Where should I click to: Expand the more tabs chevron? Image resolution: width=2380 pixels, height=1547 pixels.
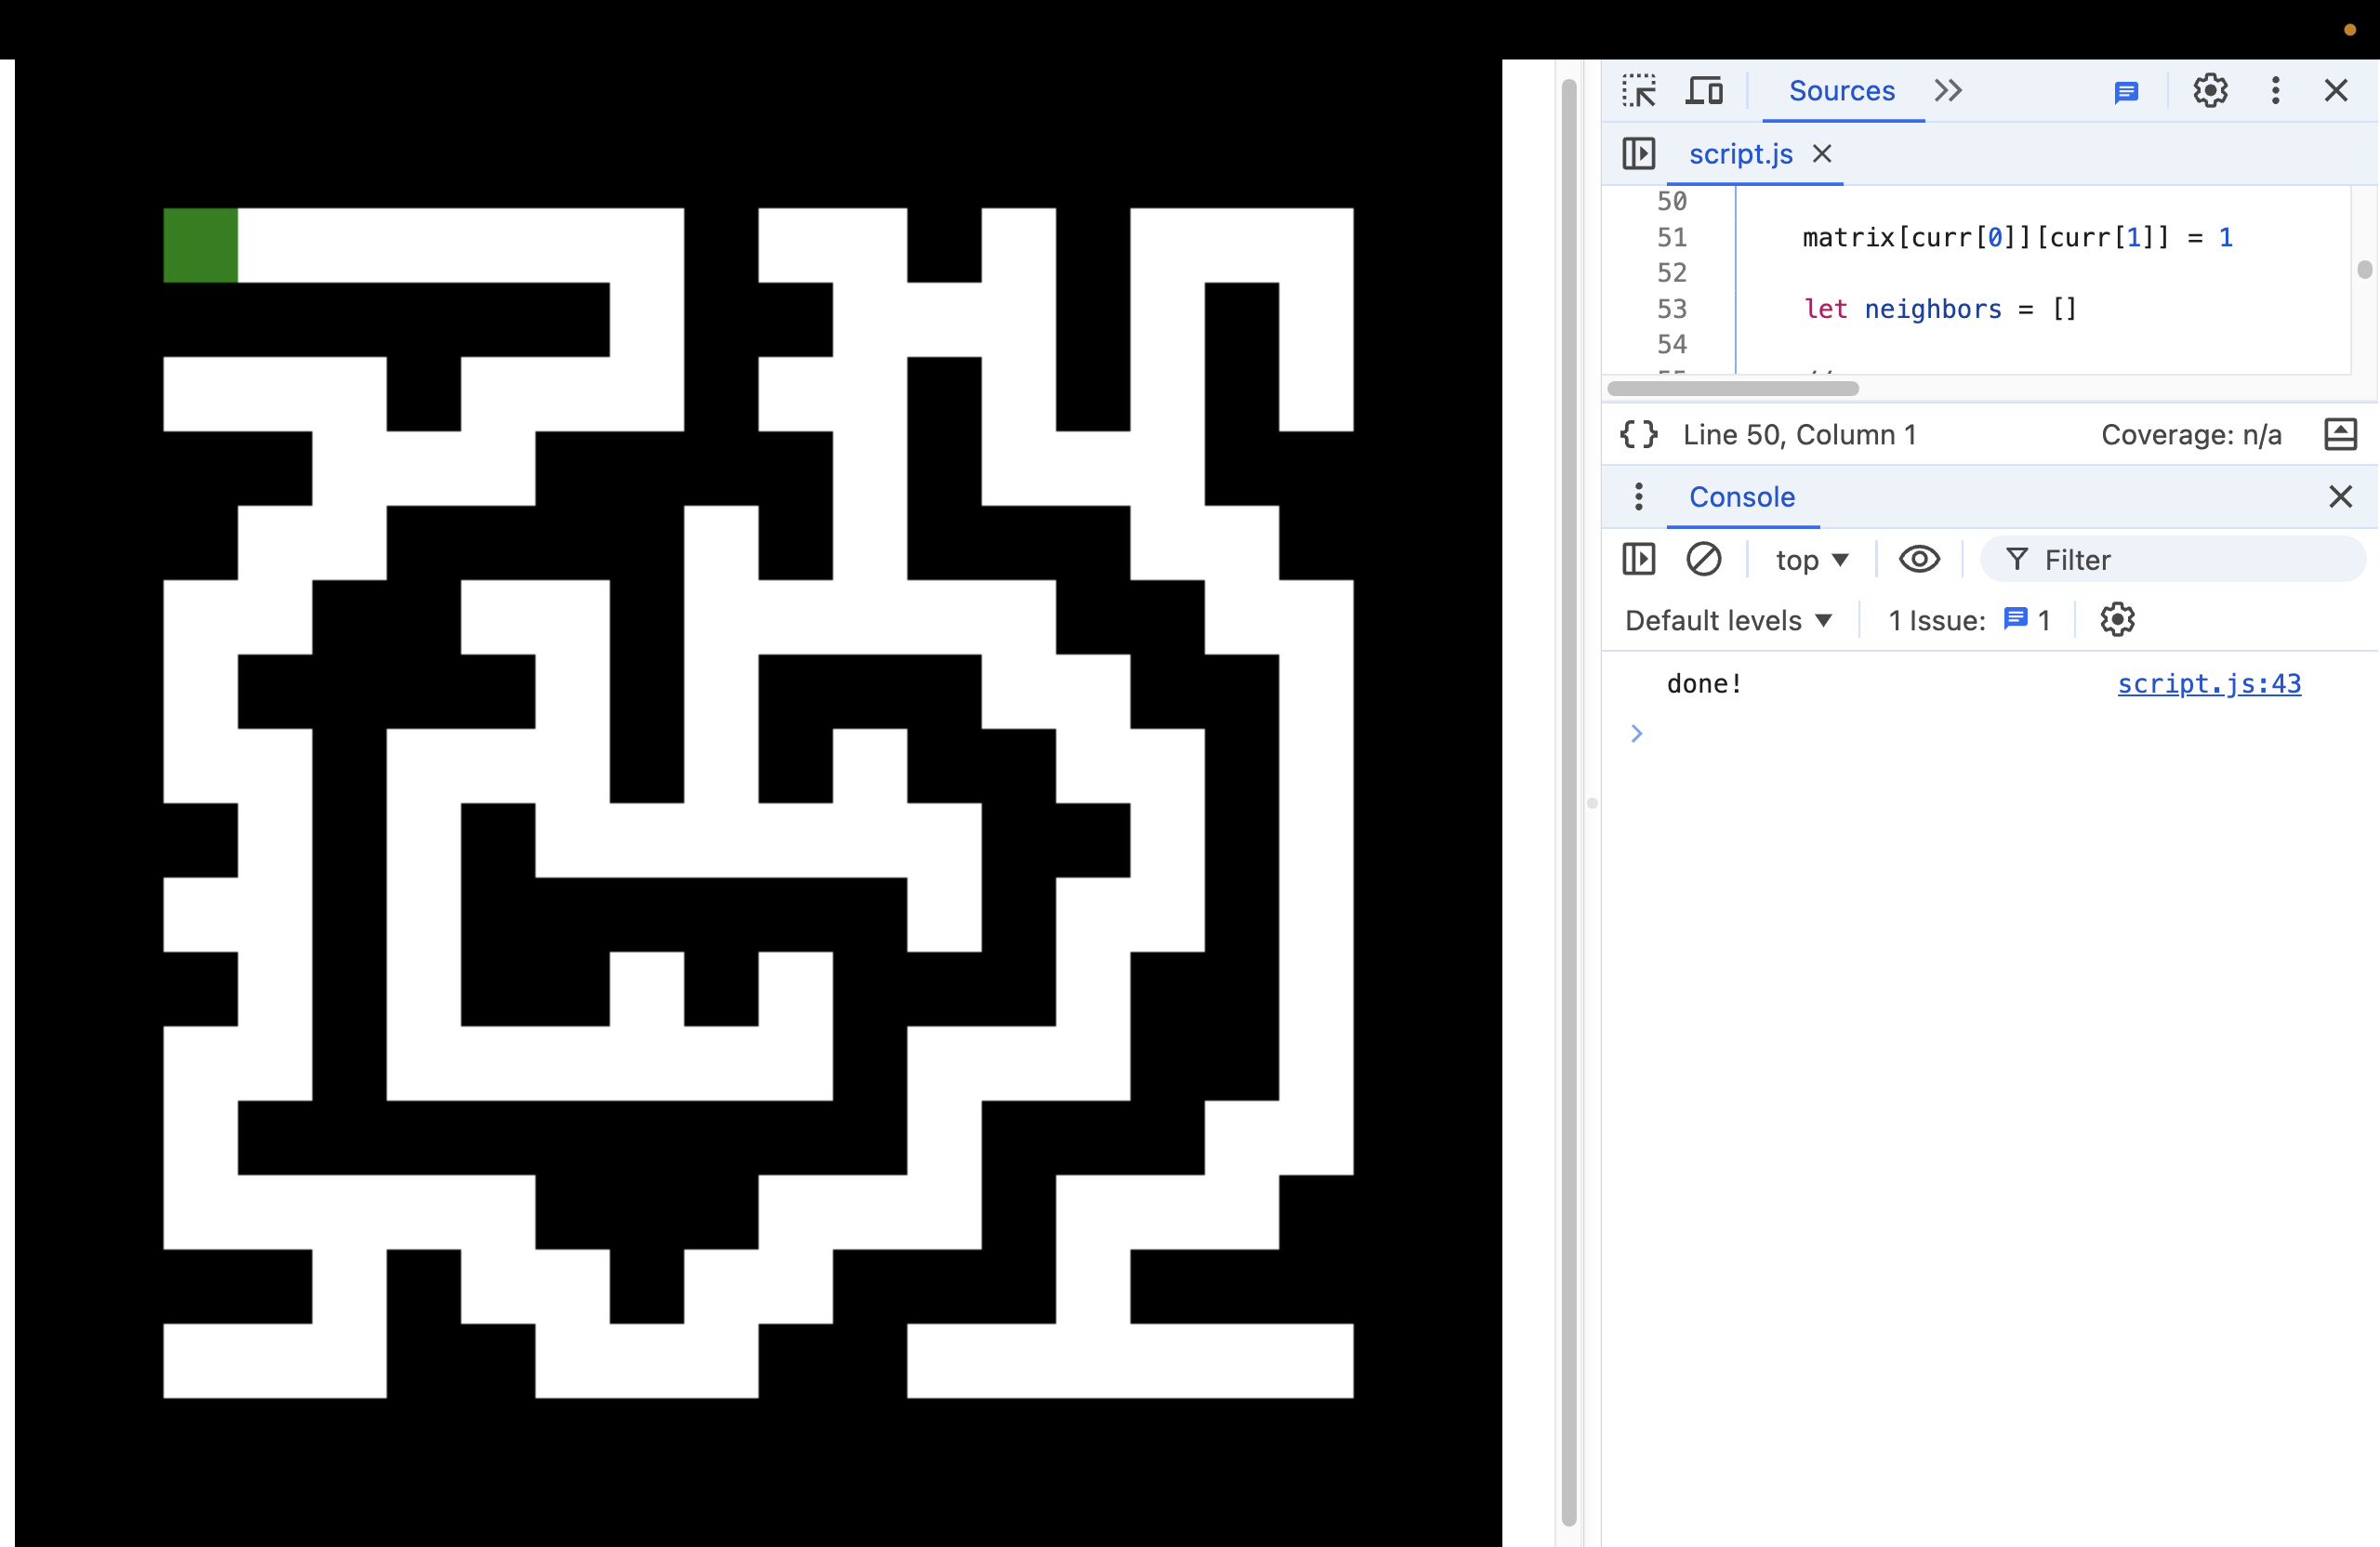pyautogui.click(x=1947, y=91)
